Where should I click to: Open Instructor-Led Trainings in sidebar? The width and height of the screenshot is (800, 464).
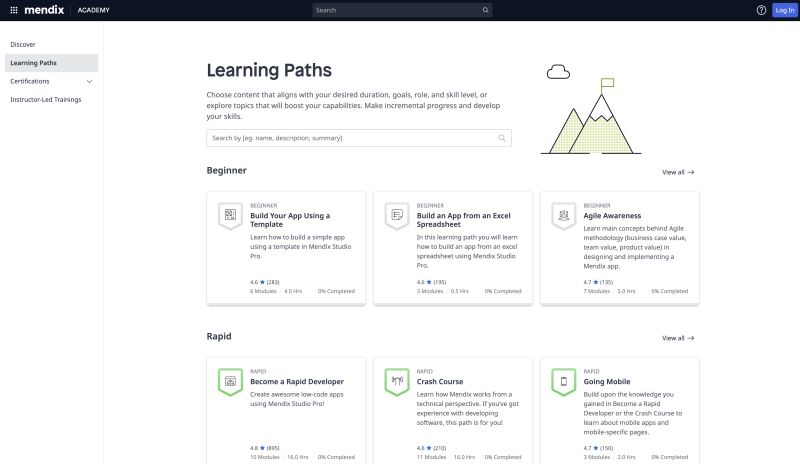46,100
